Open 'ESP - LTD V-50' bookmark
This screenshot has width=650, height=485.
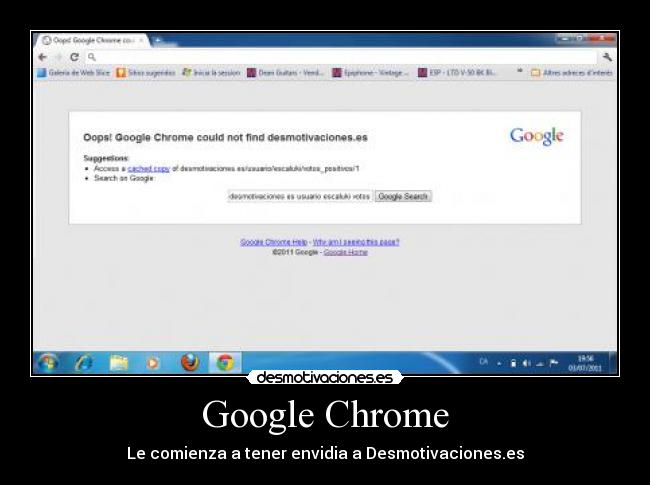pyautogui.click(x=457, y=73)
